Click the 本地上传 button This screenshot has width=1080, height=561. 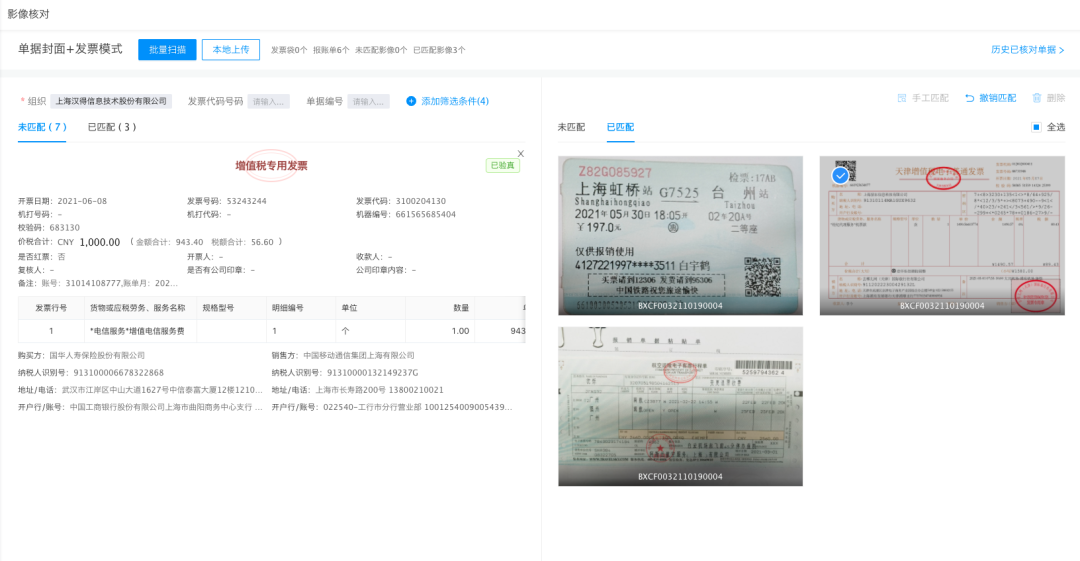[231, 50]
